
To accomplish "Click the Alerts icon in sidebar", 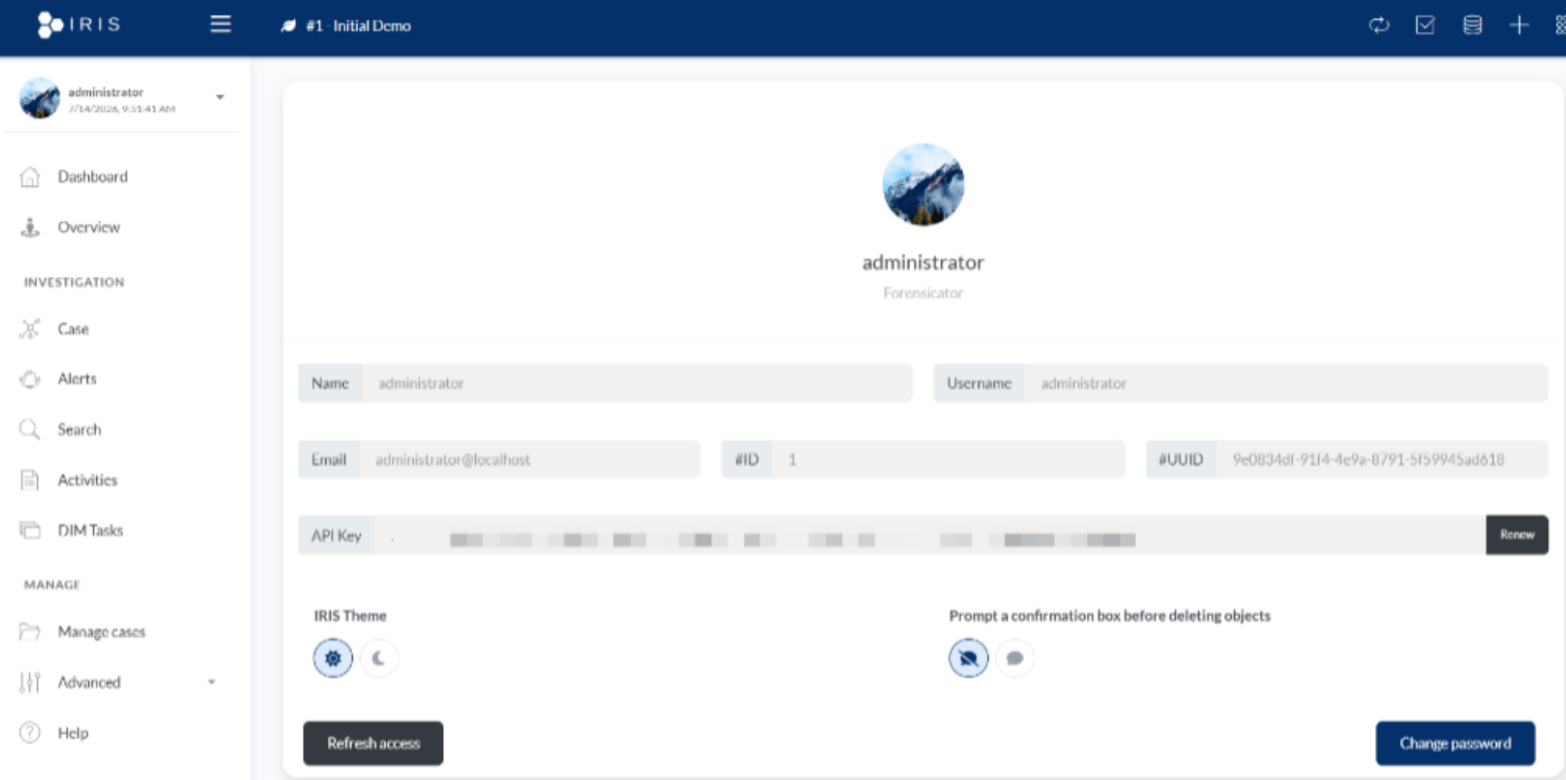I will (x=30, y=379).
